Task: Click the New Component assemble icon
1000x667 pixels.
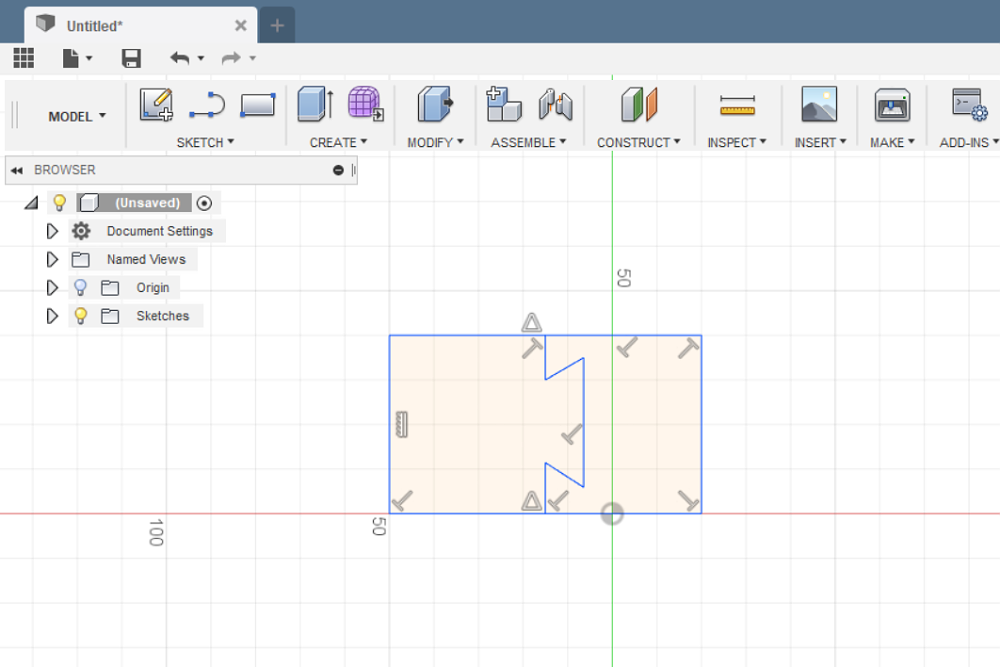Action: click(503, 105)
